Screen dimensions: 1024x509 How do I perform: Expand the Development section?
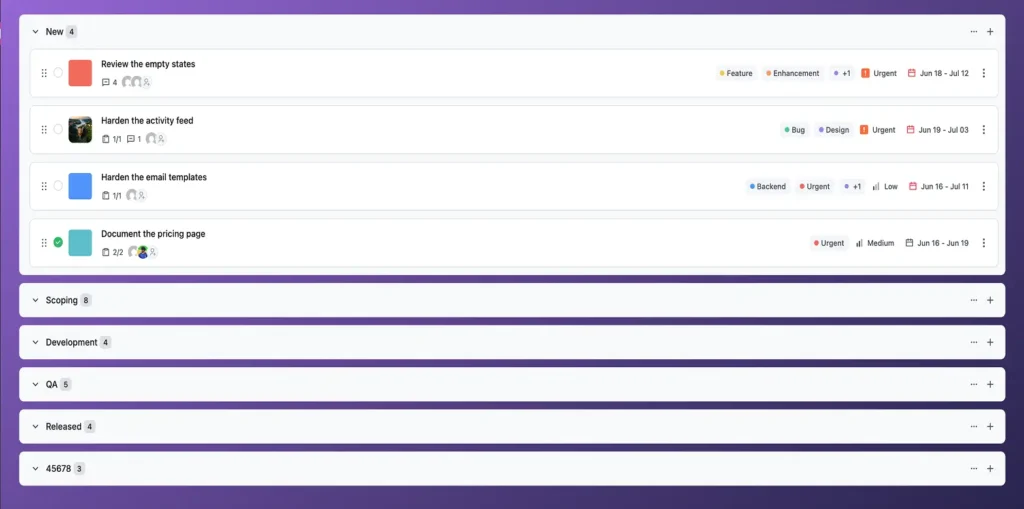point(35,342)
